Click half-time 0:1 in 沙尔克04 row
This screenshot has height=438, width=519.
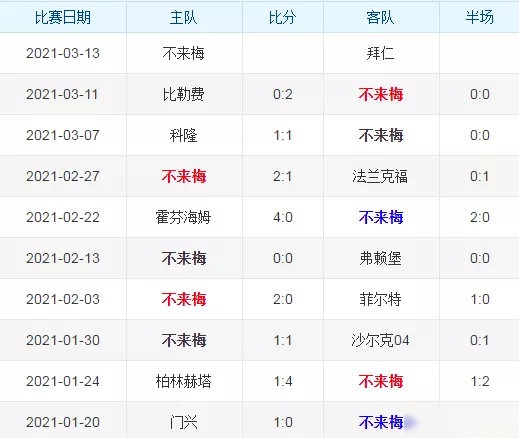click(x=480, y=340)
